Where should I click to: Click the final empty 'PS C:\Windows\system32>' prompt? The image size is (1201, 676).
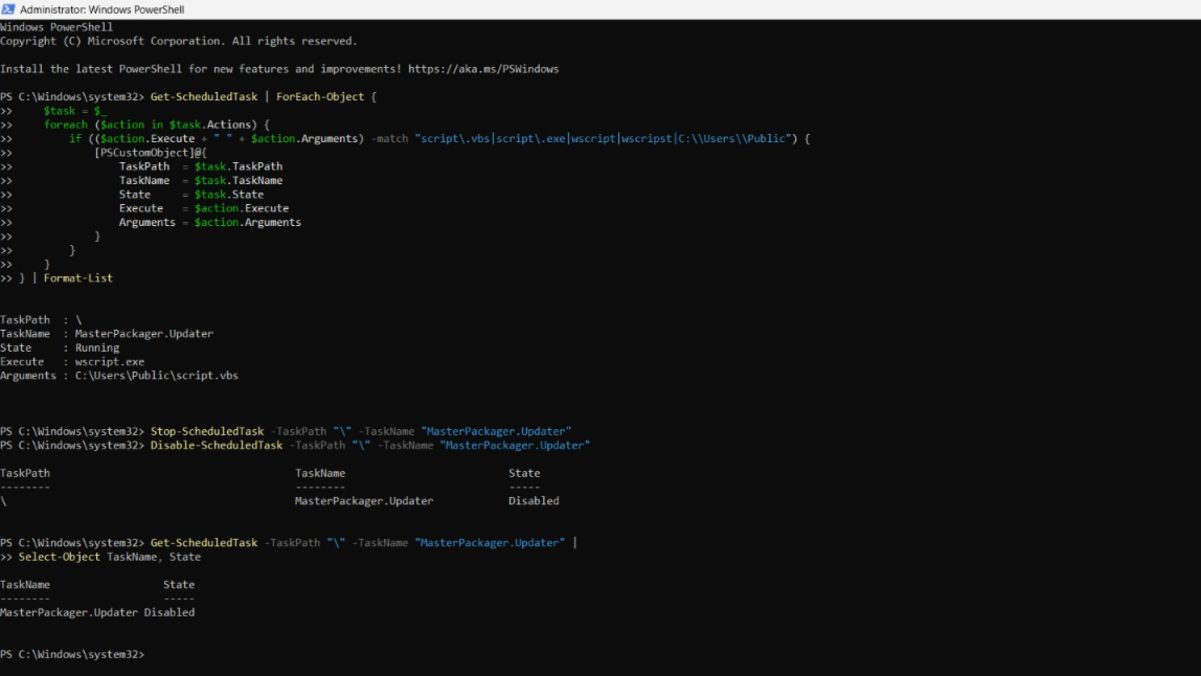point(72,654)
